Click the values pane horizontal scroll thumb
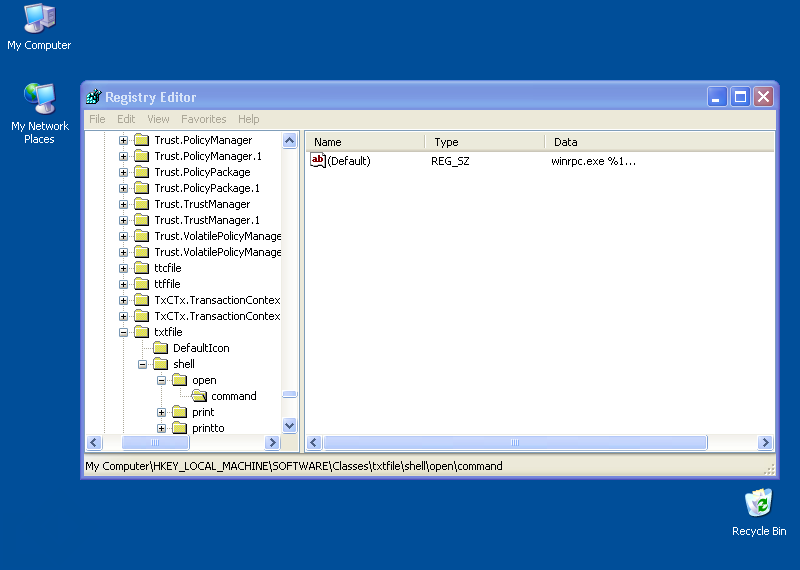Screen dimensions: 800x570 click(515, 442)
